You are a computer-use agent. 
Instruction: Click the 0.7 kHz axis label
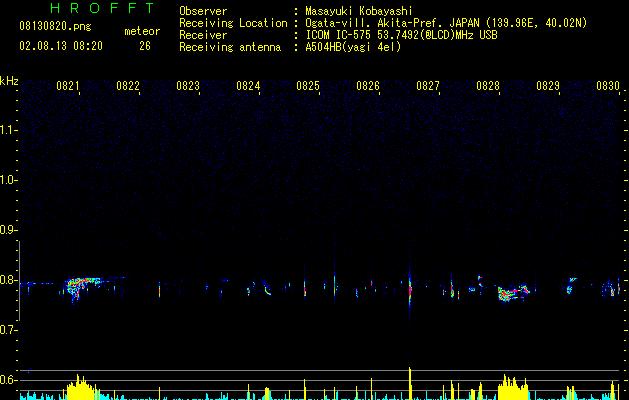(x=7, y=330)
